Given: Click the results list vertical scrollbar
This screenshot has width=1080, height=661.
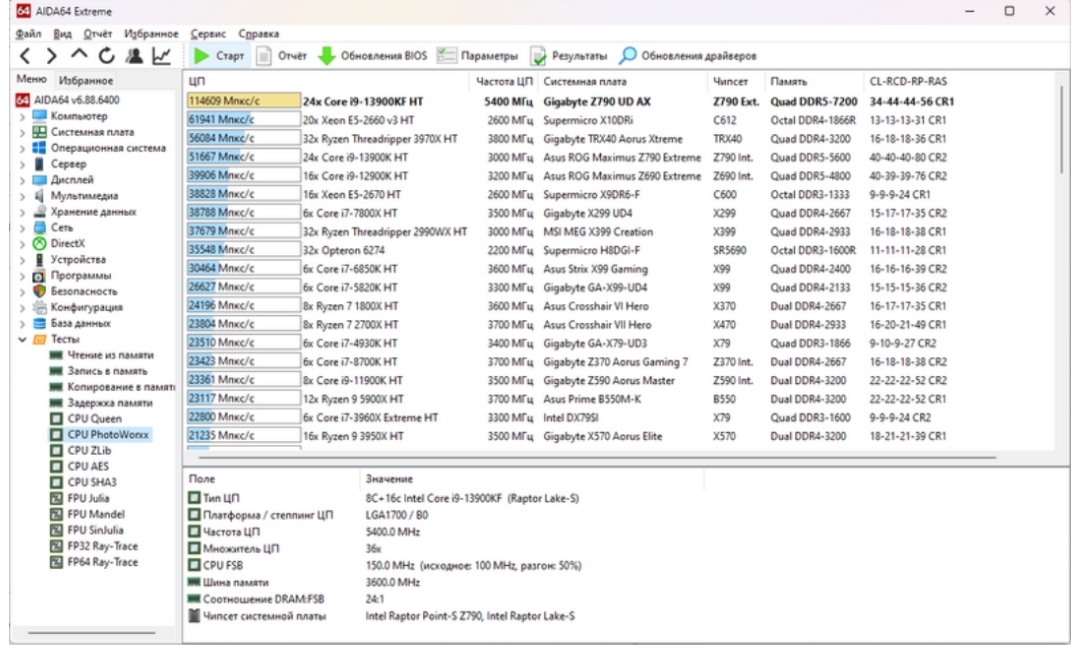Looking at the screenshot, I should coord(1061,131).
